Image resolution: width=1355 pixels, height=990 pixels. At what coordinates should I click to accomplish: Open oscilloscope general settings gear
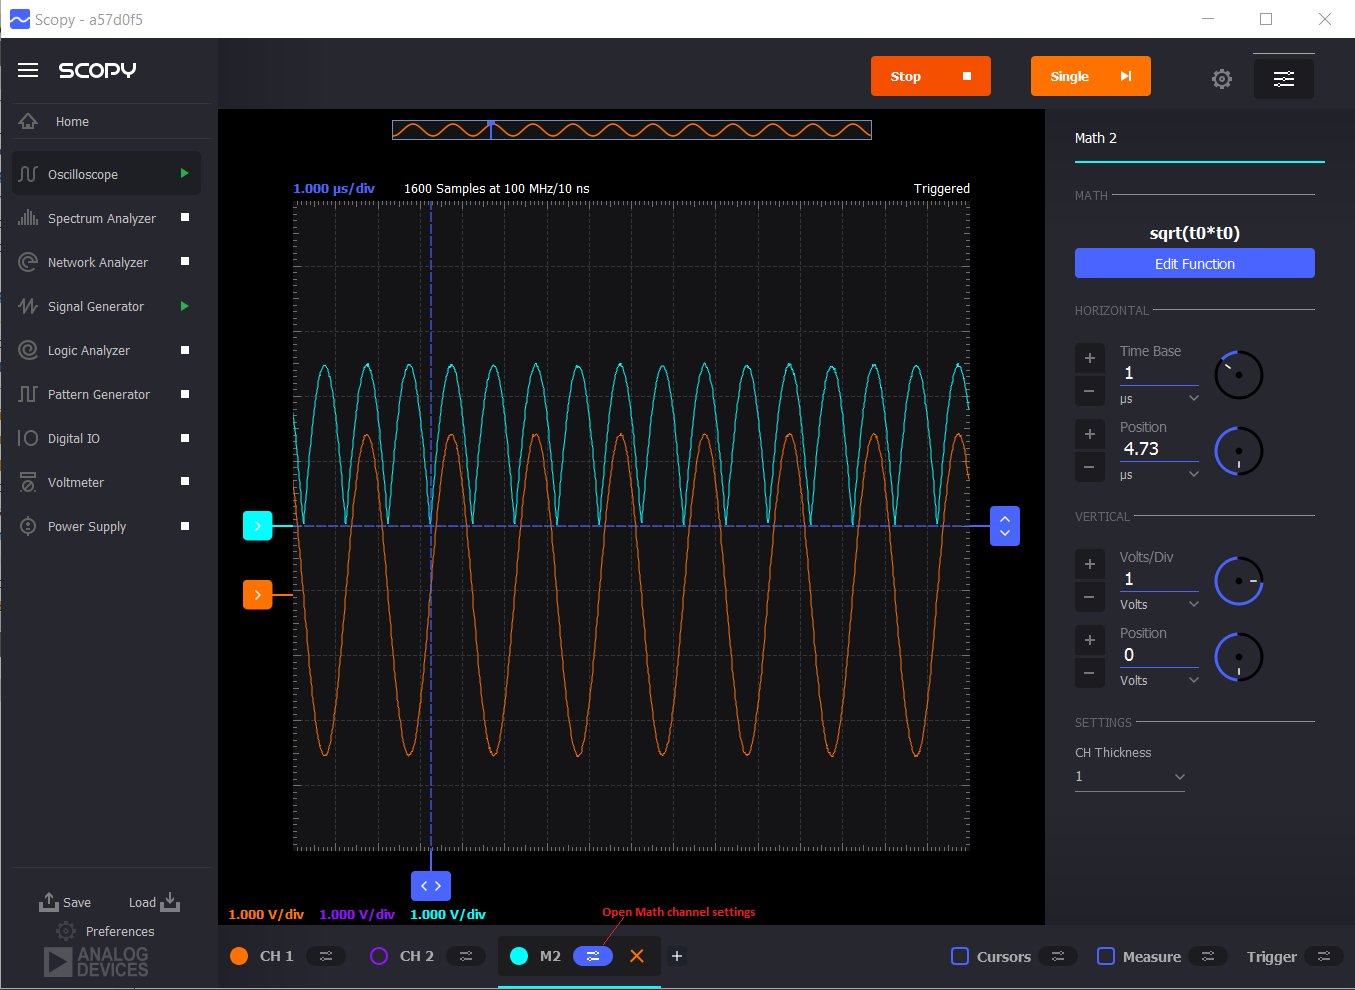pos(1222,79)
